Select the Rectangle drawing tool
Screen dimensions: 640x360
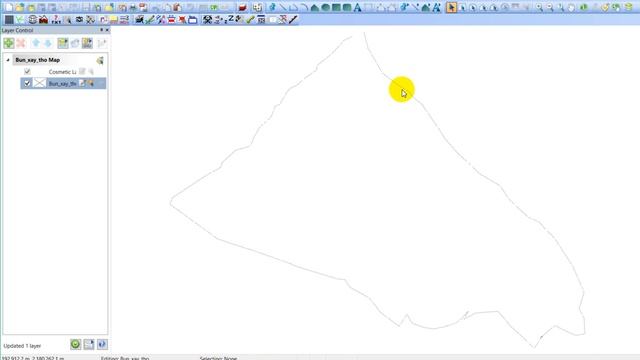pyautogui.click(x=336, y=8)
